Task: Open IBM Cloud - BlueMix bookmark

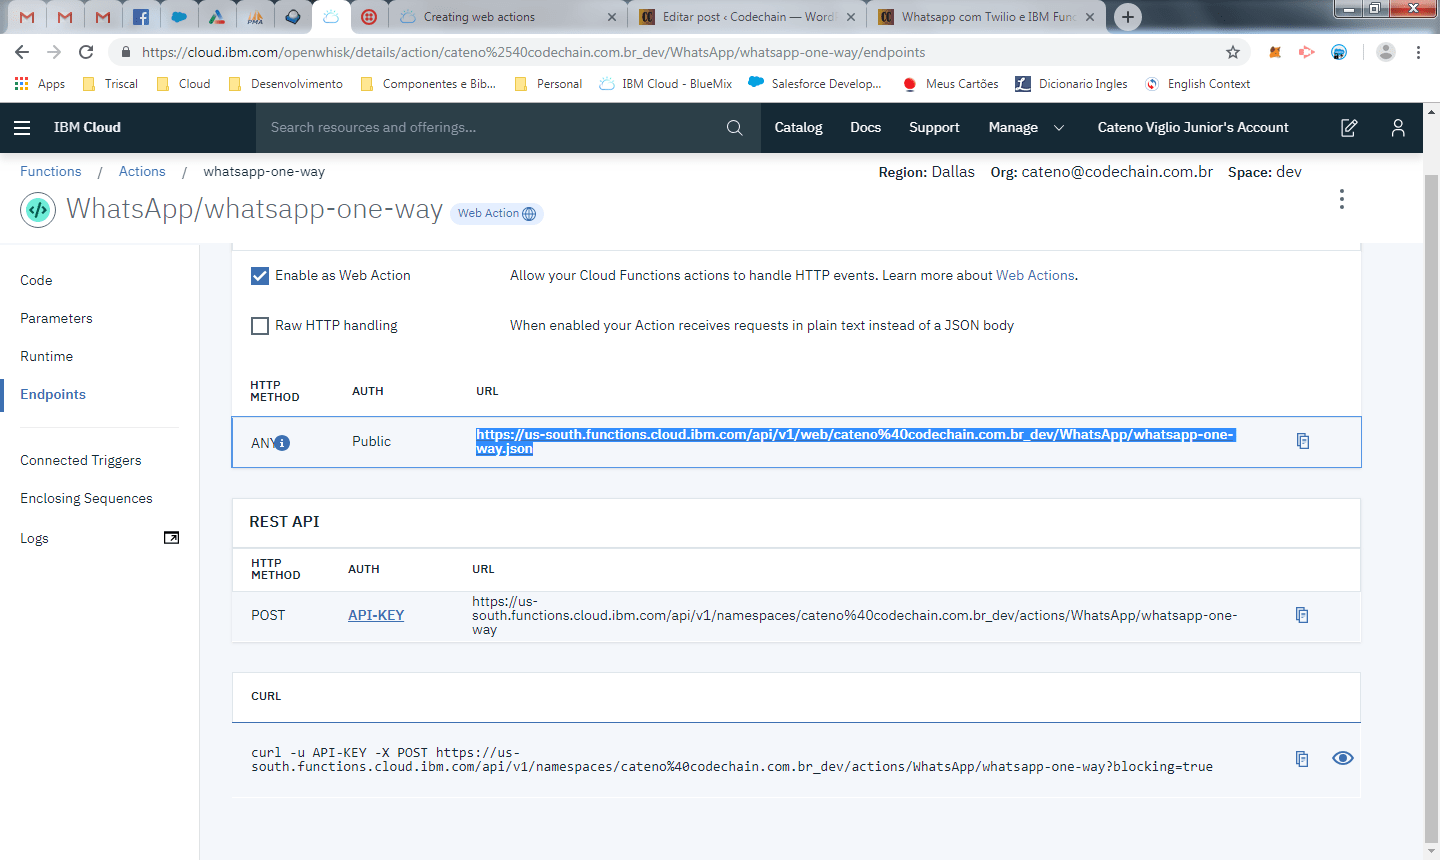Action: tap(666, 84)
